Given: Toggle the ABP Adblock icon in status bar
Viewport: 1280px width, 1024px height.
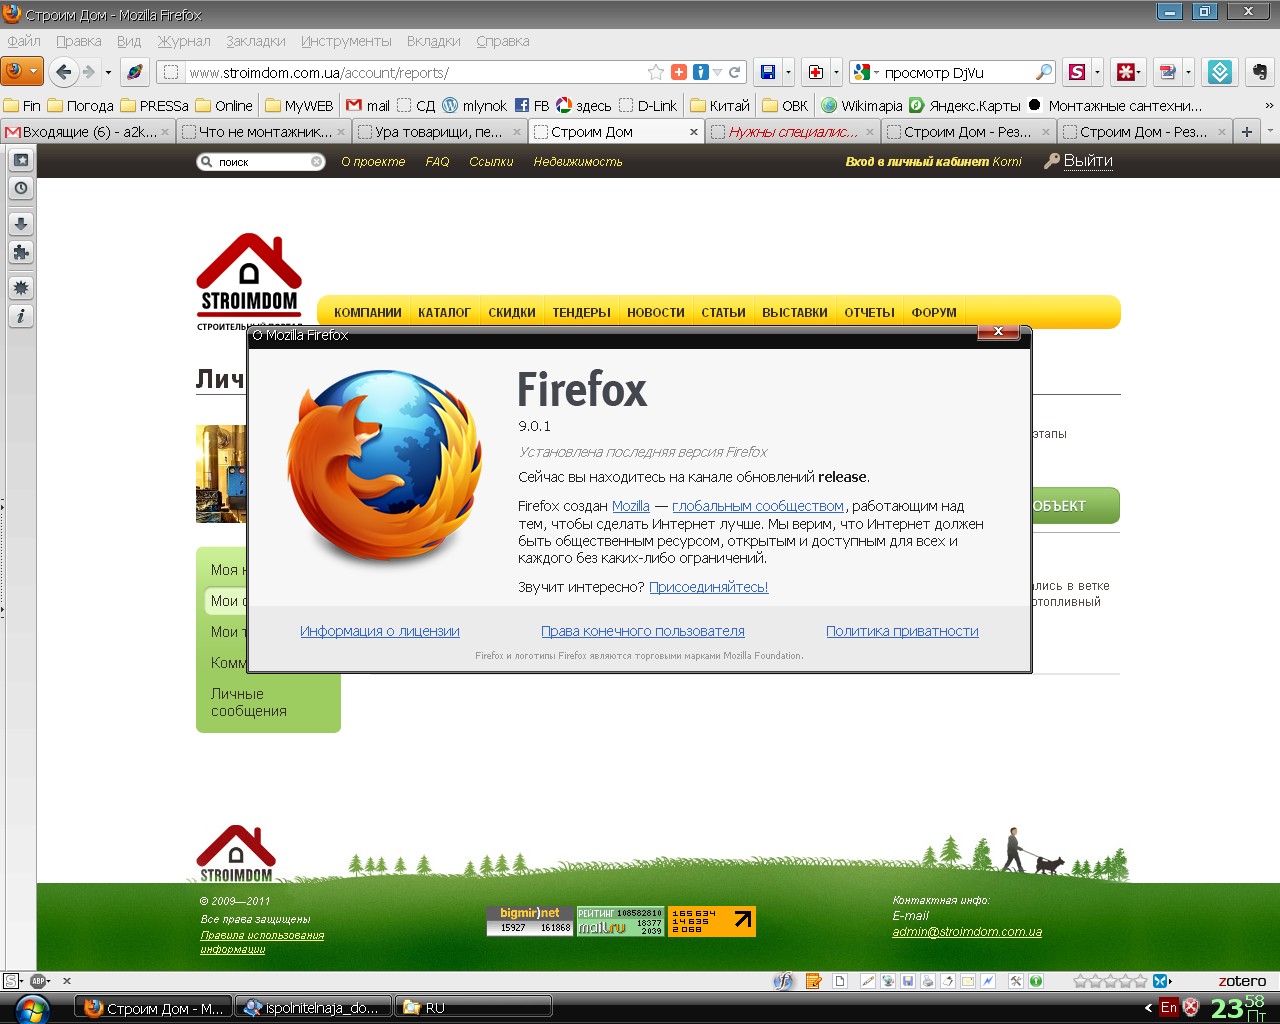Looking at the screenshot, I should (40, 981).
